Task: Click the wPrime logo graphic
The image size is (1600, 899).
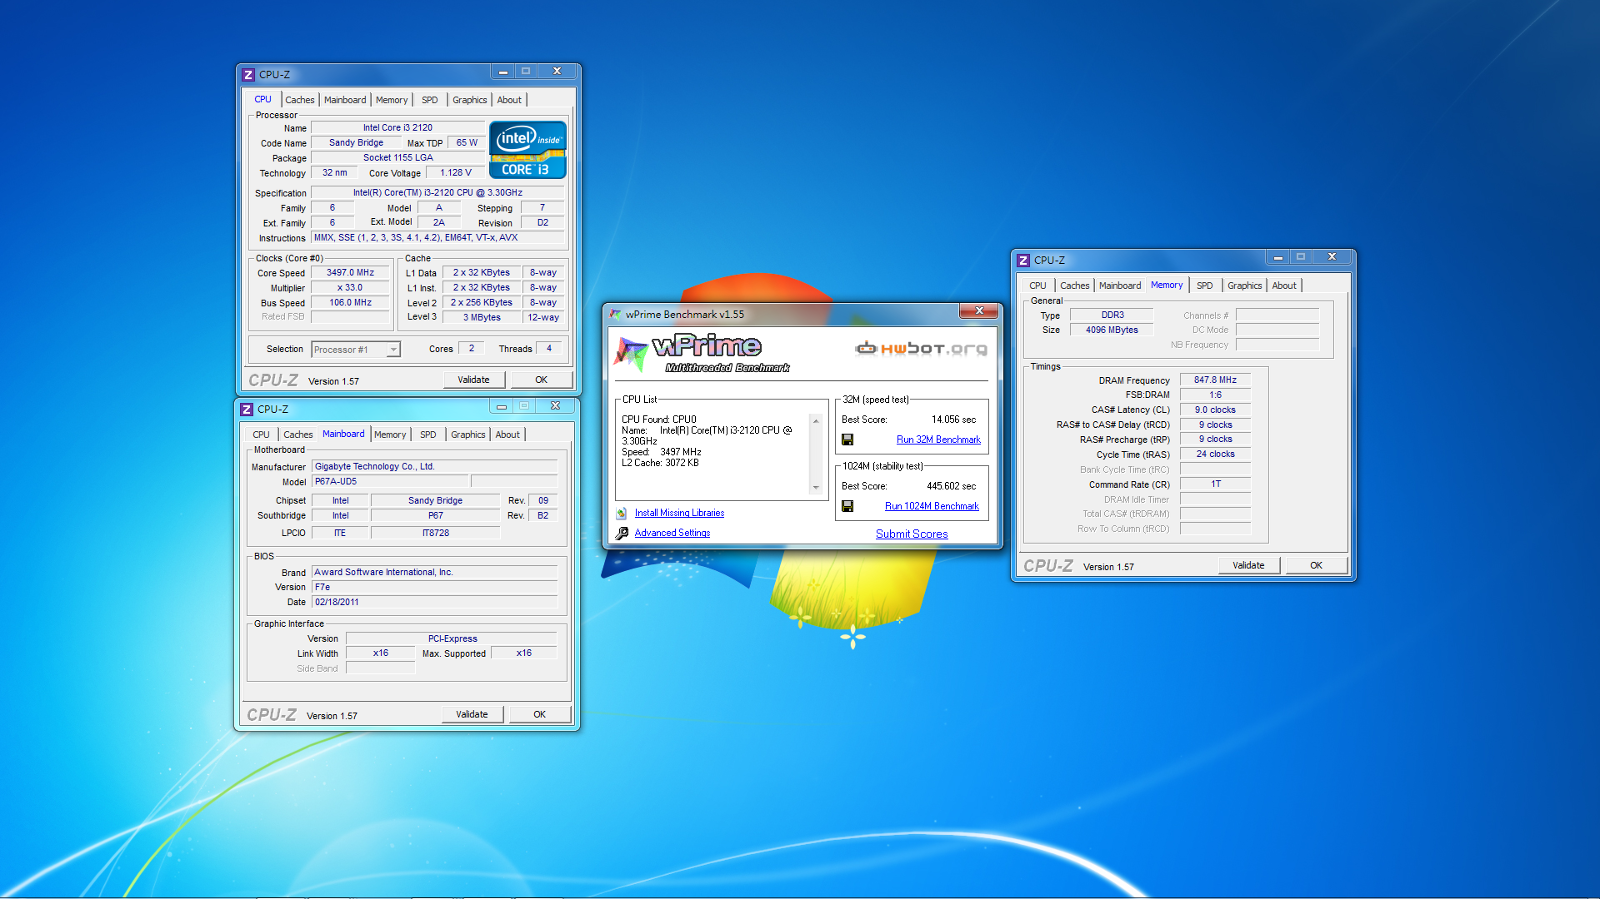Action: [701, 353]
